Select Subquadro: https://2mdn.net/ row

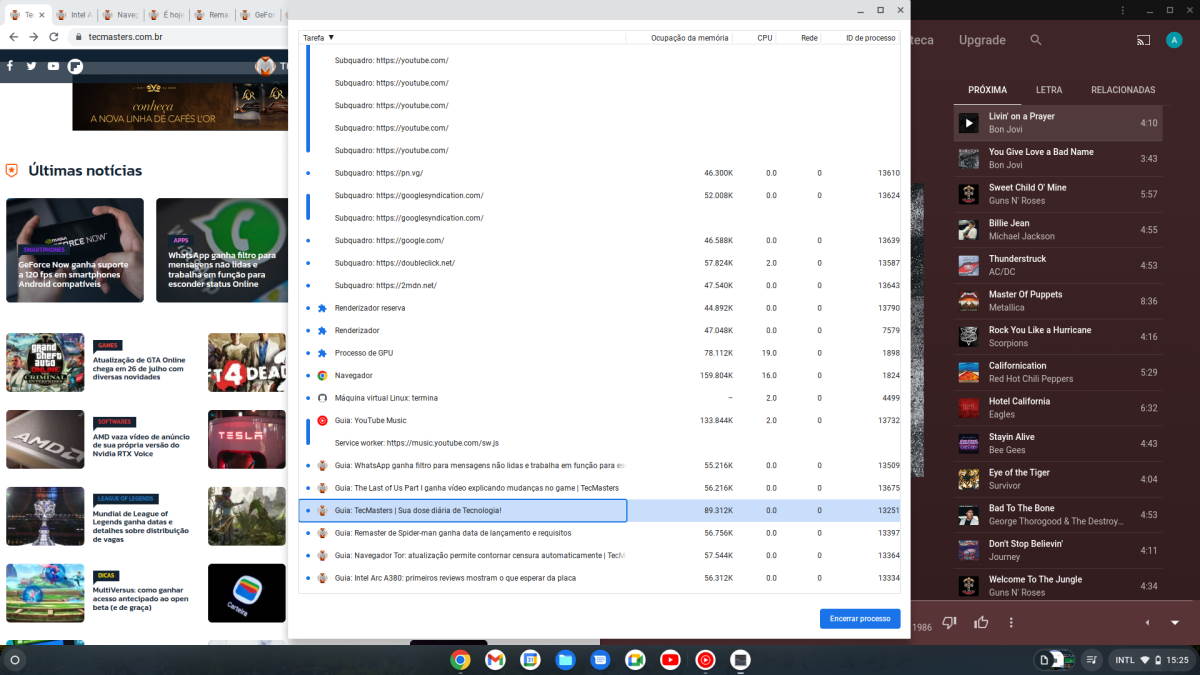(x=600, y=285)
